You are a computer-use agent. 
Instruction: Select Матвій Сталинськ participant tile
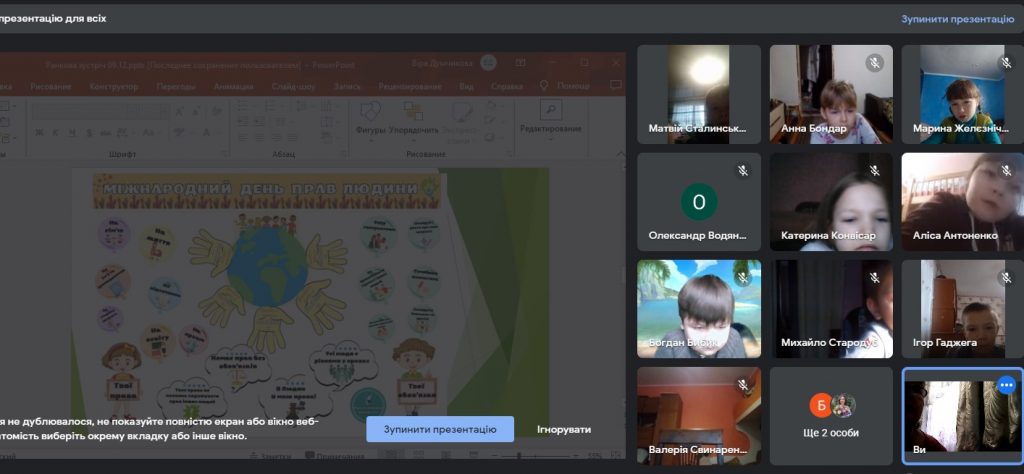(x=699, y=94)
